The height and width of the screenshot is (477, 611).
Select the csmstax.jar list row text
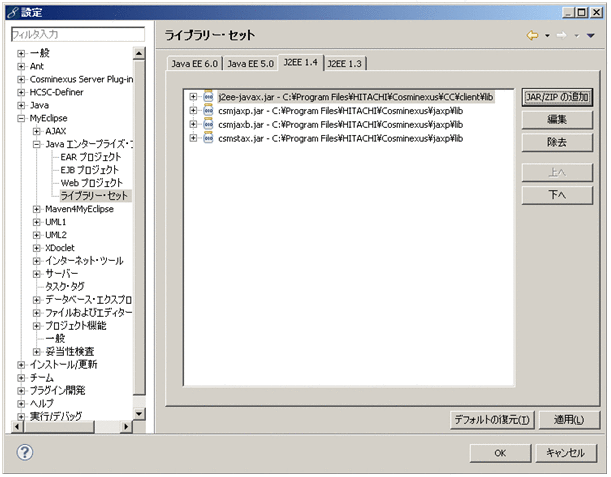[340, 138]
